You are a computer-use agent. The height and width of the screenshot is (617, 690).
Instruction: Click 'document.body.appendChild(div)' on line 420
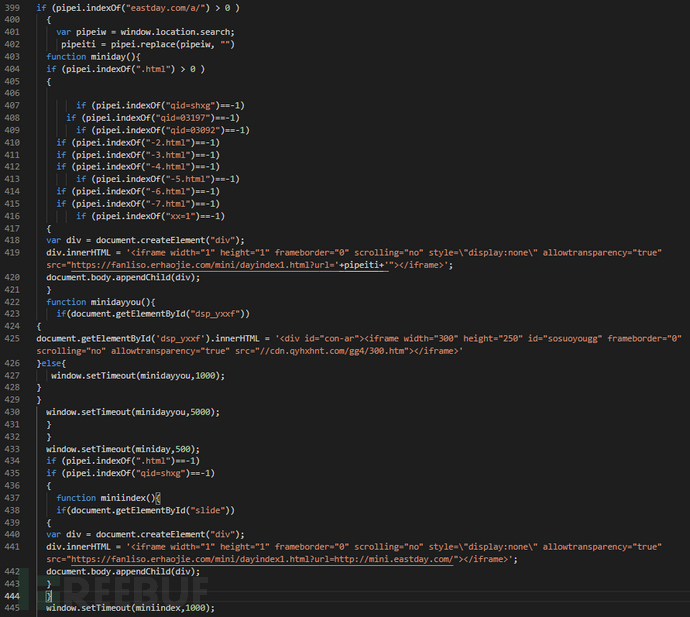click(x=123, y=277)
